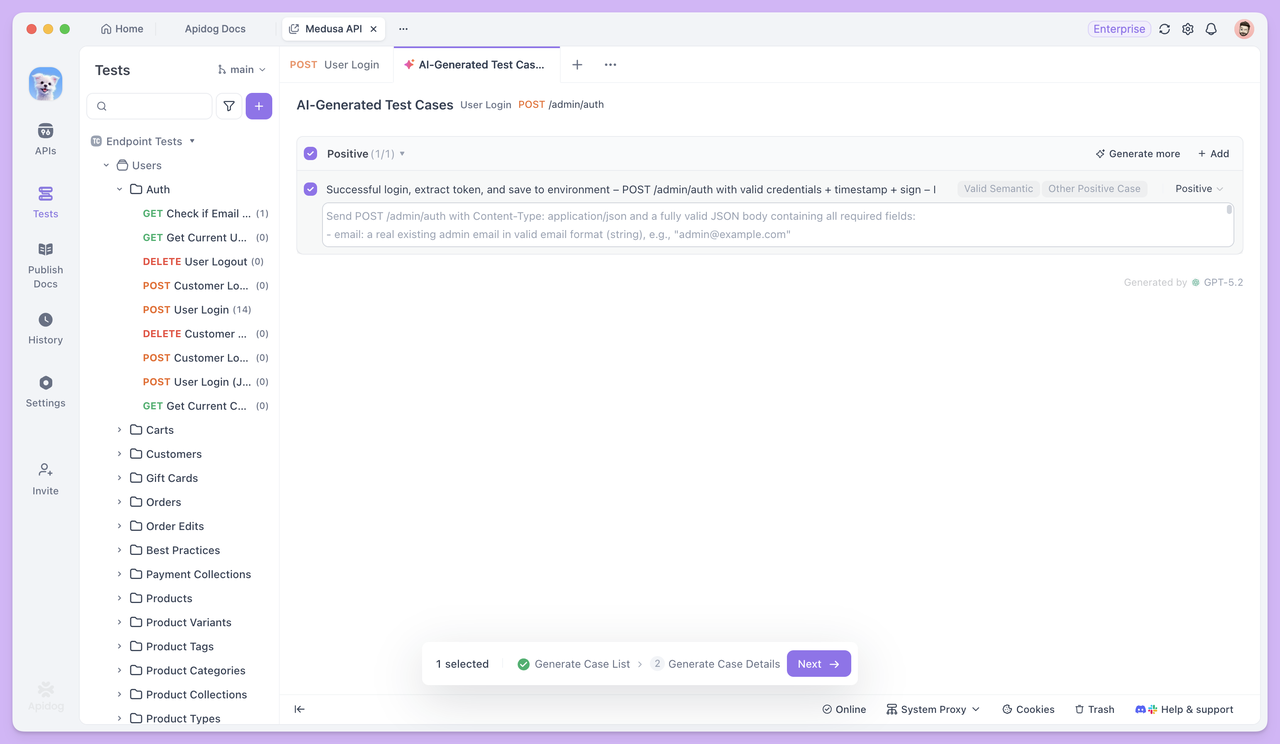Open Settings from left sidebar
The height and width of the screenshot is (744, 1280).
[45, 391]
